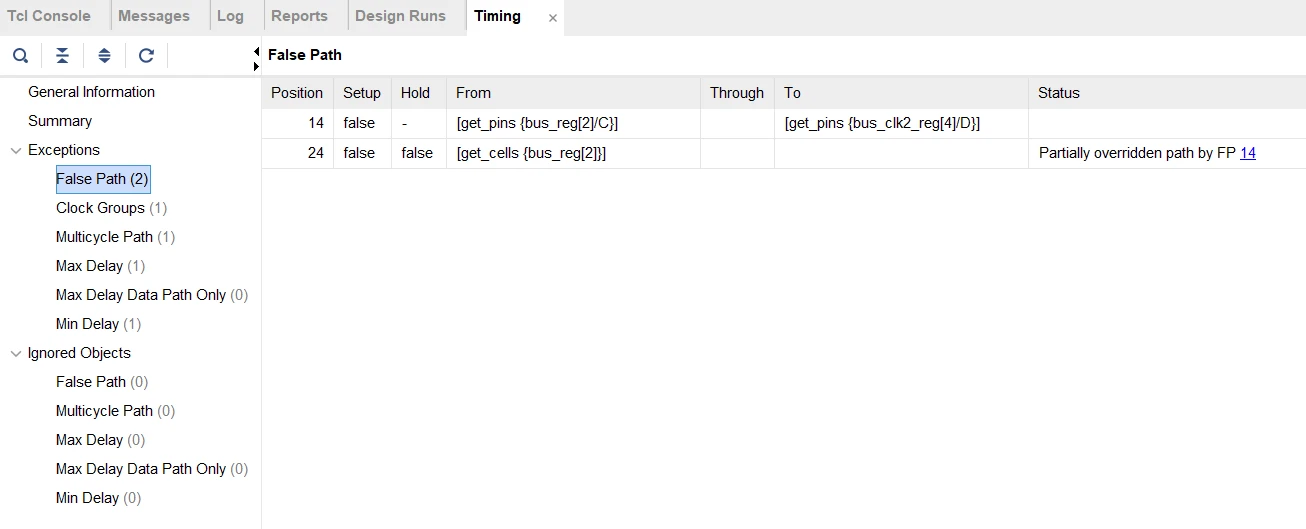Collapse the Exceptions tree node

pyautogui.click(x=16, y=151)
